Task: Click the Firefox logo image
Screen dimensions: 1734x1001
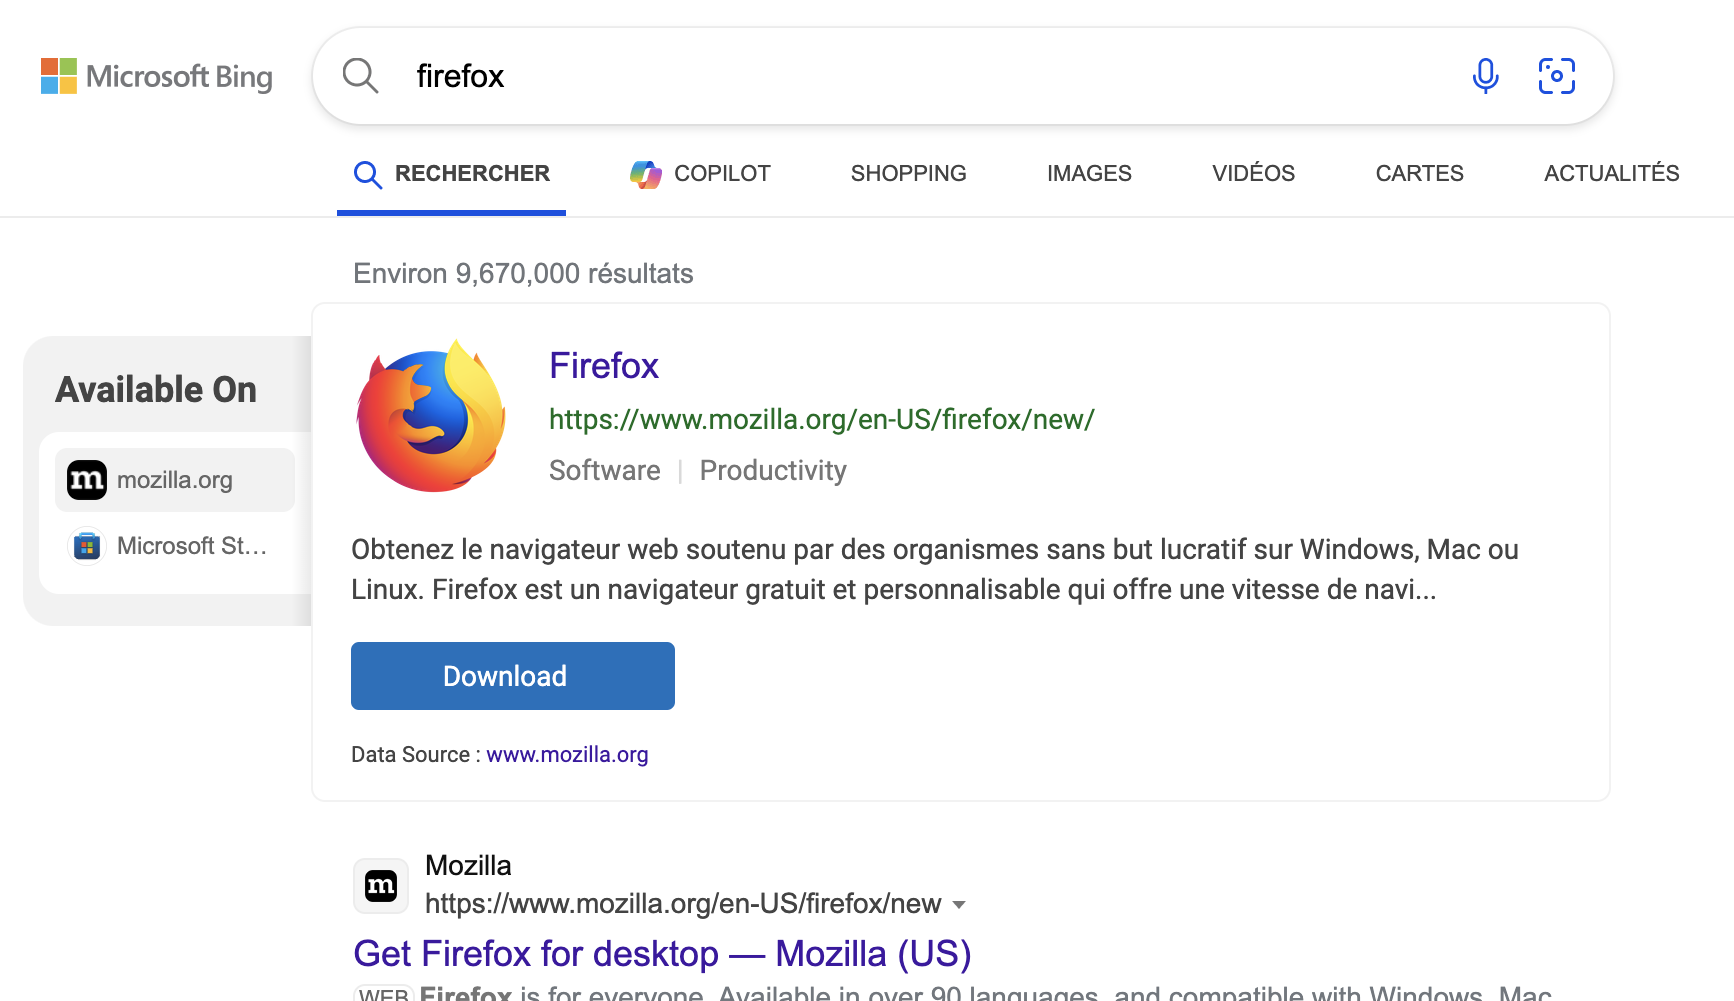Action: click(x=432, y=416)
